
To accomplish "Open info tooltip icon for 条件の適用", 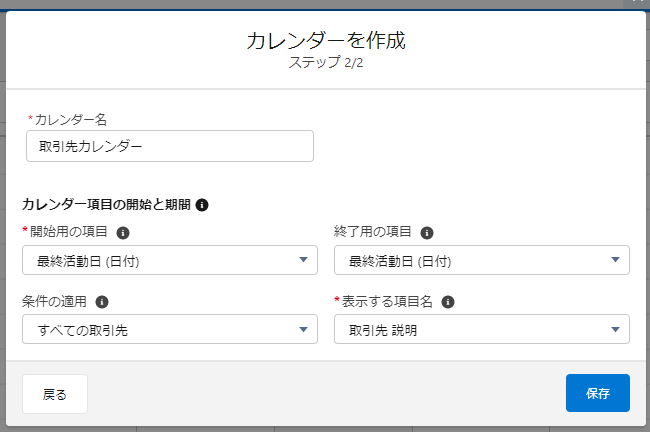I will (x=102, y=302).
